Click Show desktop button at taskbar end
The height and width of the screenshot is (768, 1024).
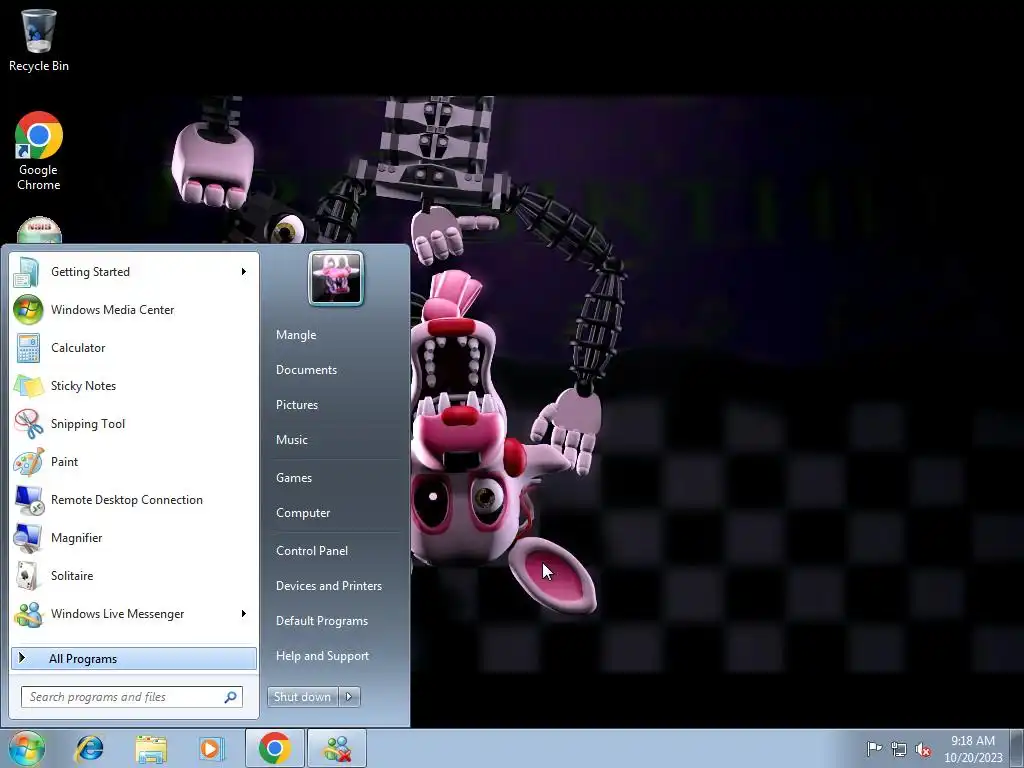[x=1017, y=748]
